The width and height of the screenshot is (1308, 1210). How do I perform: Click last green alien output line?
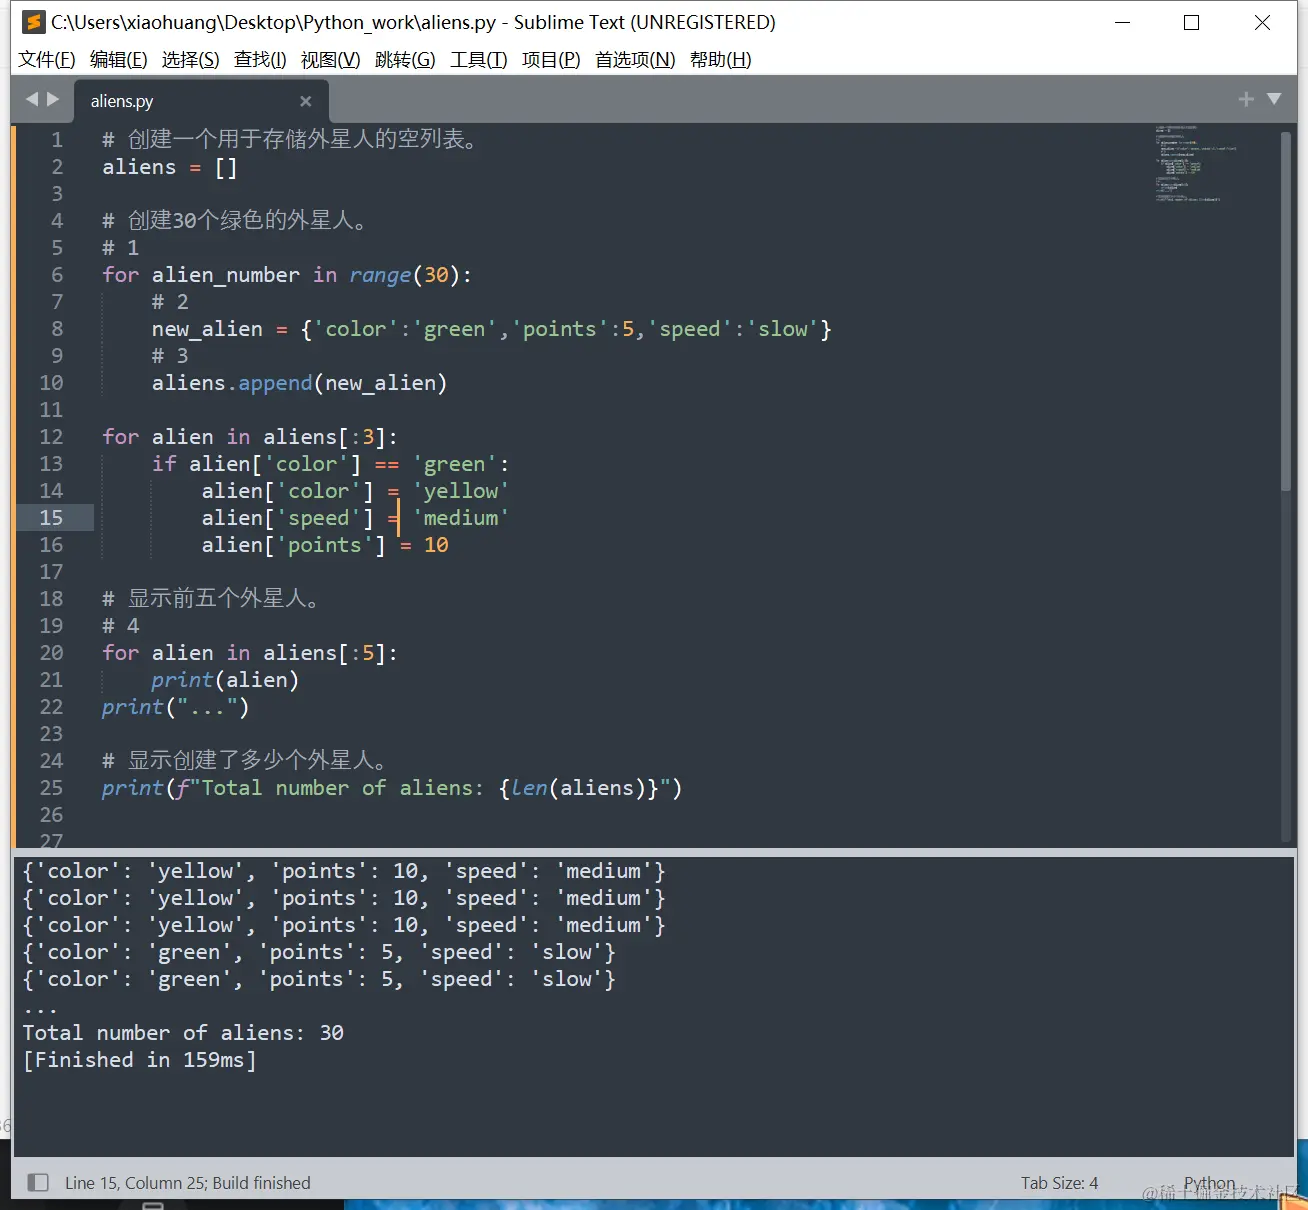click(x=319, y=979)
